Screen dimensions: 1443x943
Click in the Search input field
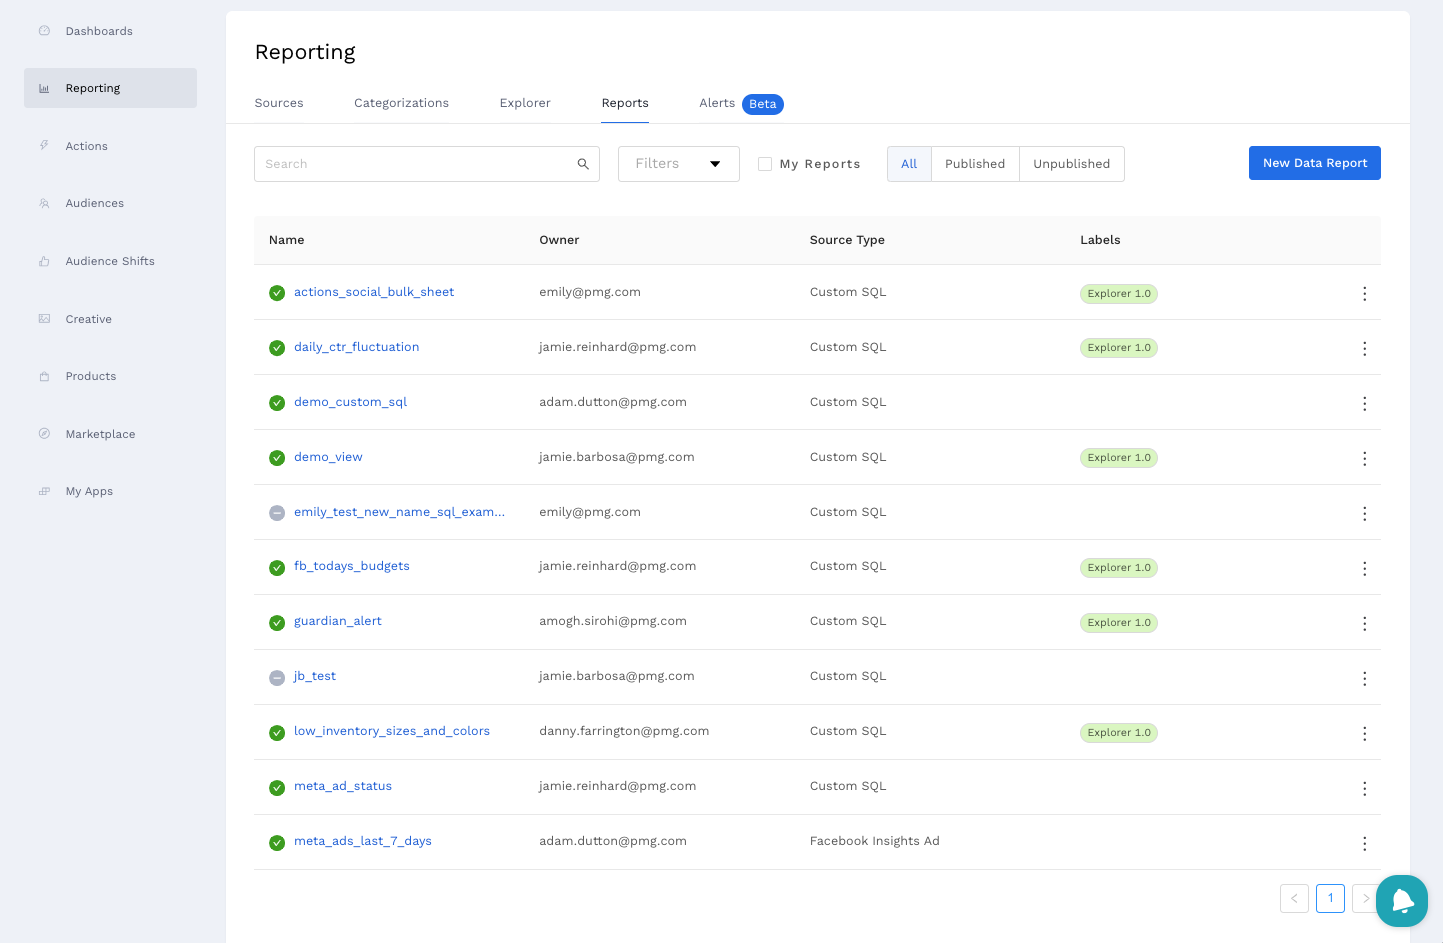pyautogui.click(x=415, y=164)
